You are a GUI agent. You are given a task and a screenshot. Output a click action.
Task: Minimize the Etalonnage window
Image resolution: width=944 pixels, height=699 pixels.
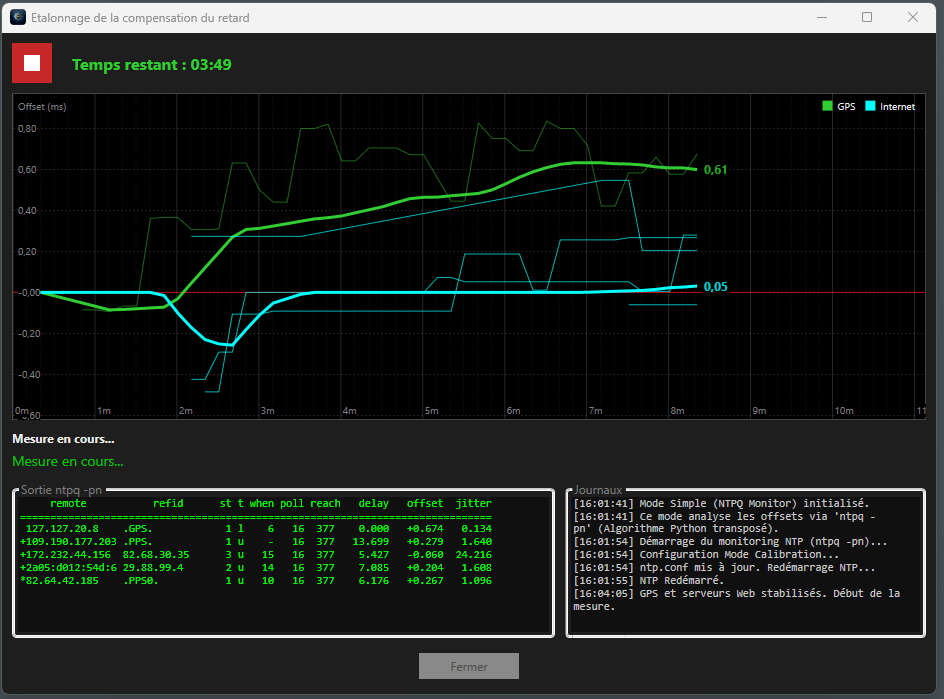[x=821, y=17]
